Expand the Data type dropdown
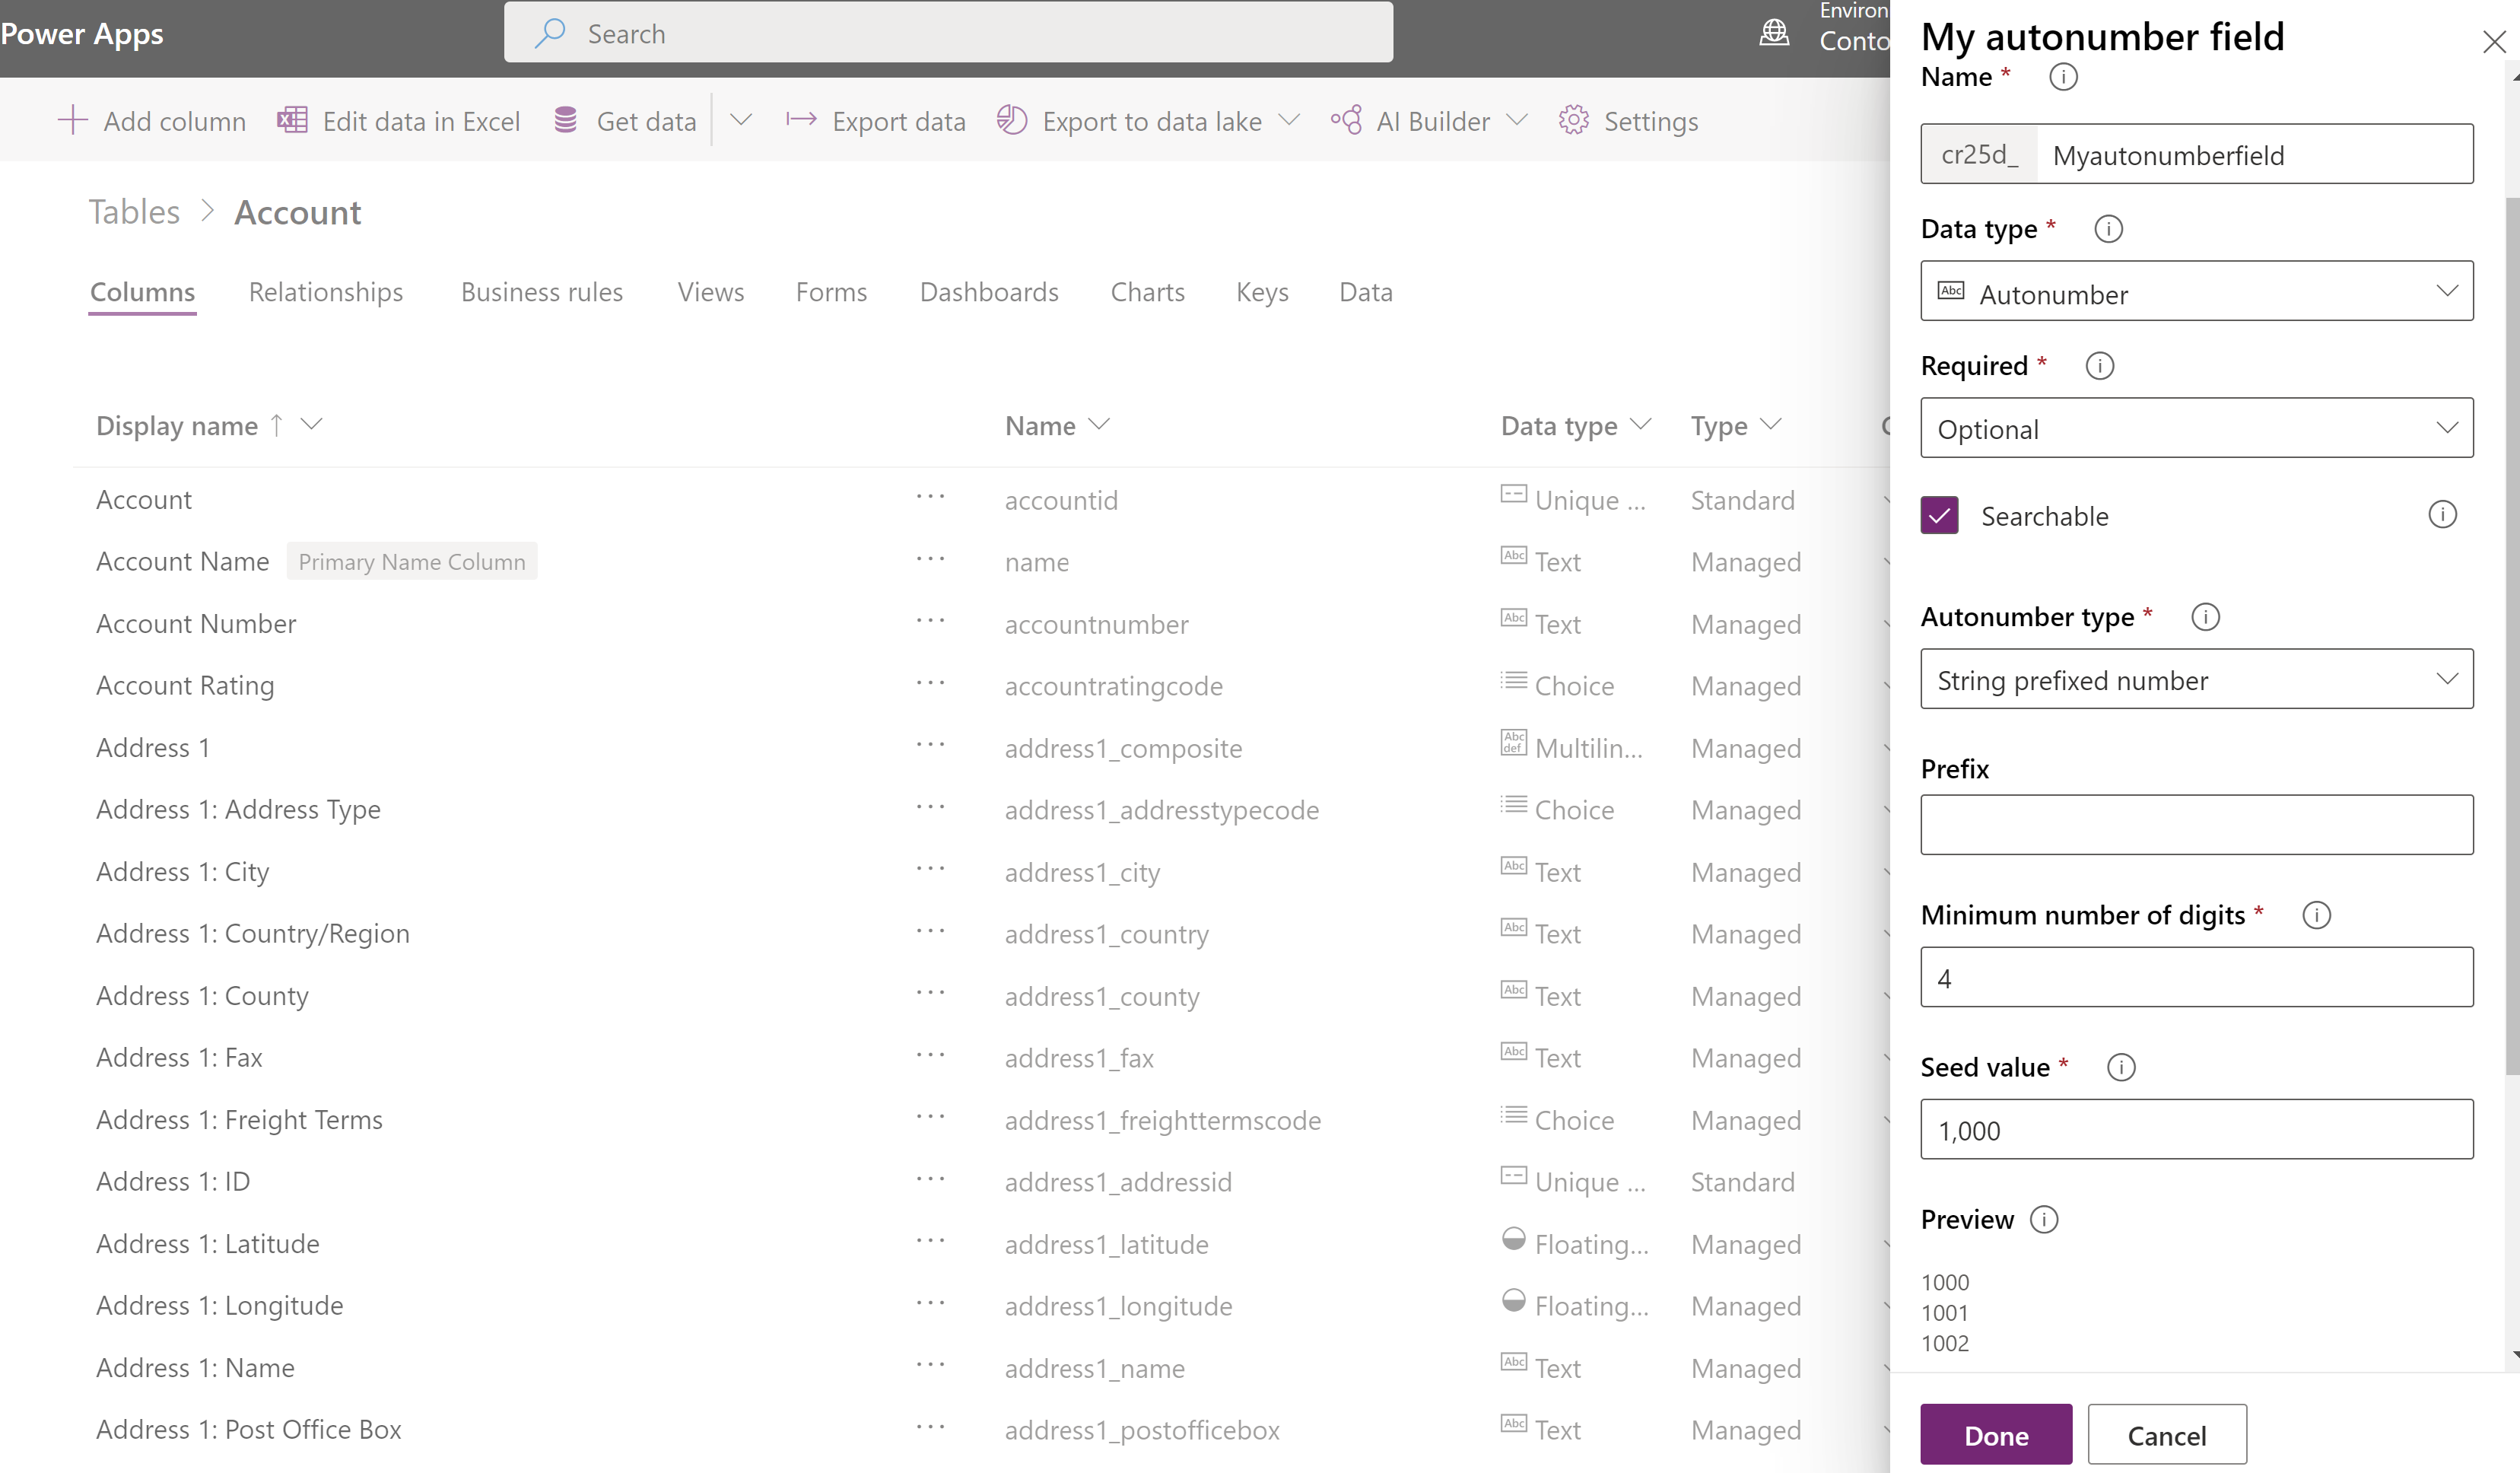The width and height of the screenshot is (2520, 1473). tap(2196, 293)
